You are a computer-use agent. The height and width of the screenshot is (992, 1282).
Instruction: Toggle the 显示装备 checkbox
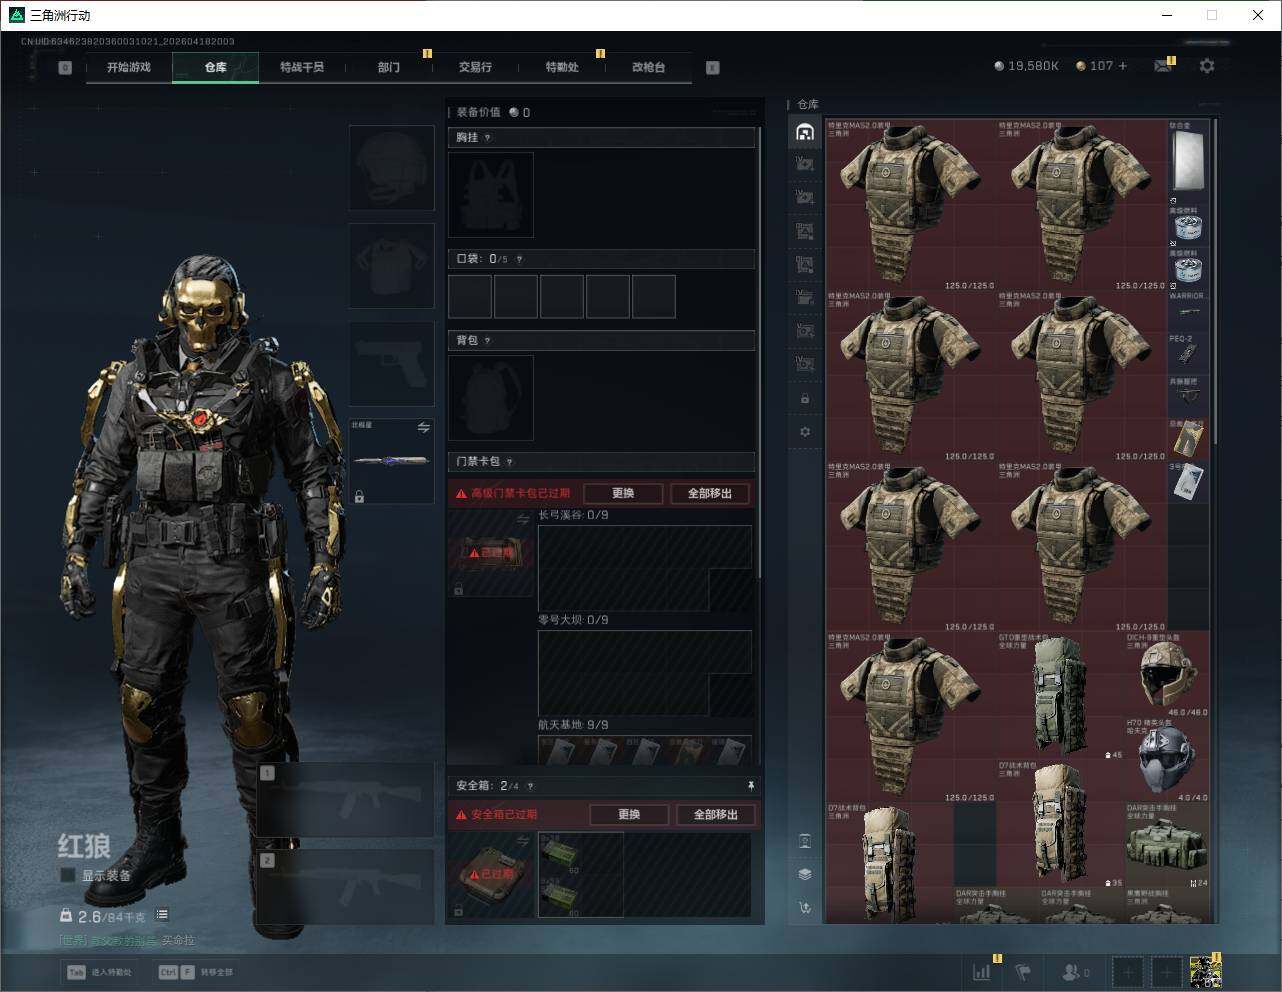click(x=68, y=875)
